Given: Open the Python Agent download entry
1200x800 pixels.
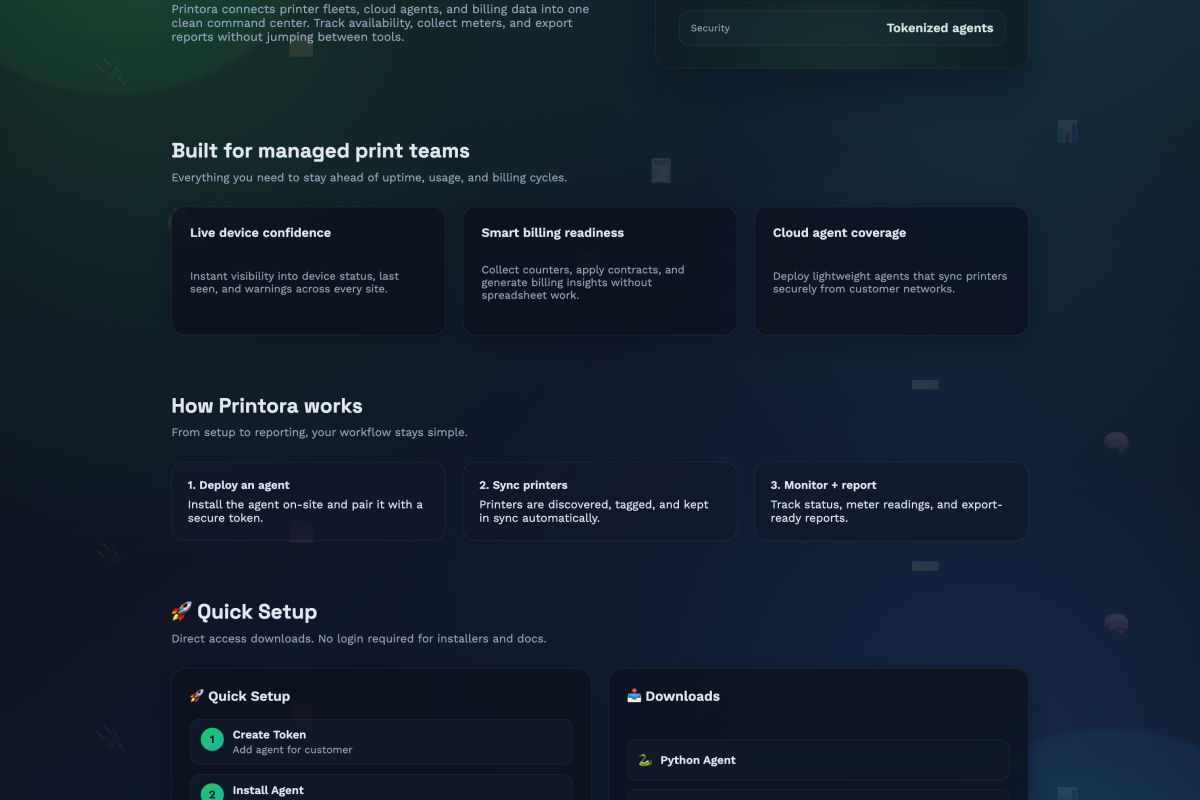Looking at the screenshot, I should 818,760.
